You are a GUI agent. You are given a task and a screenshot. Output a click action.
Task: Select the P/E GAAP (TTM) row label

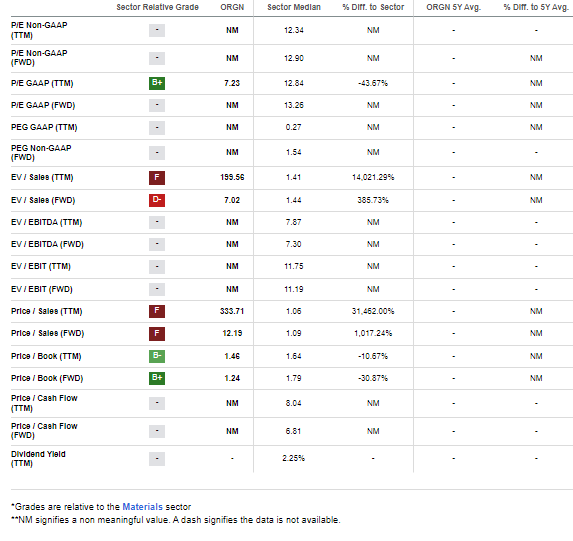(42, 83)
